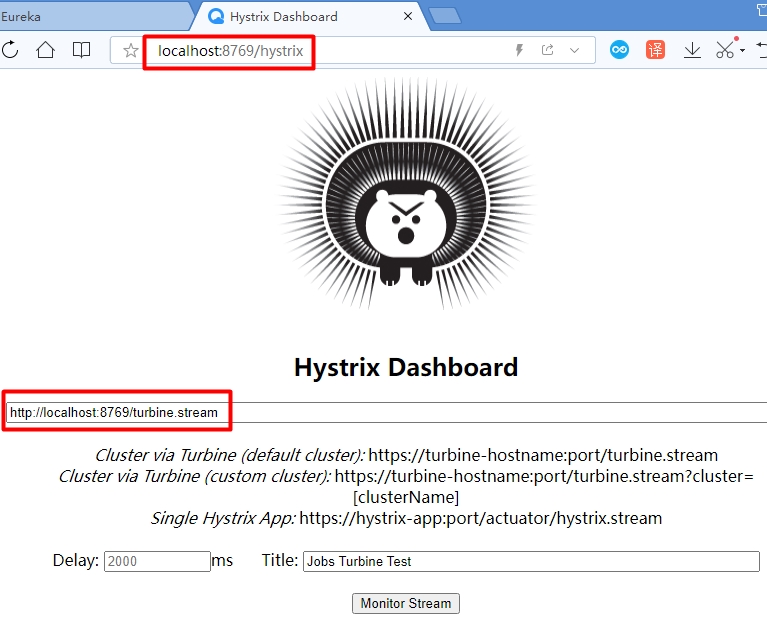Click the '[clusterName]' text
Viewport: 767px width, 617px height.
(x=406, y=497)
